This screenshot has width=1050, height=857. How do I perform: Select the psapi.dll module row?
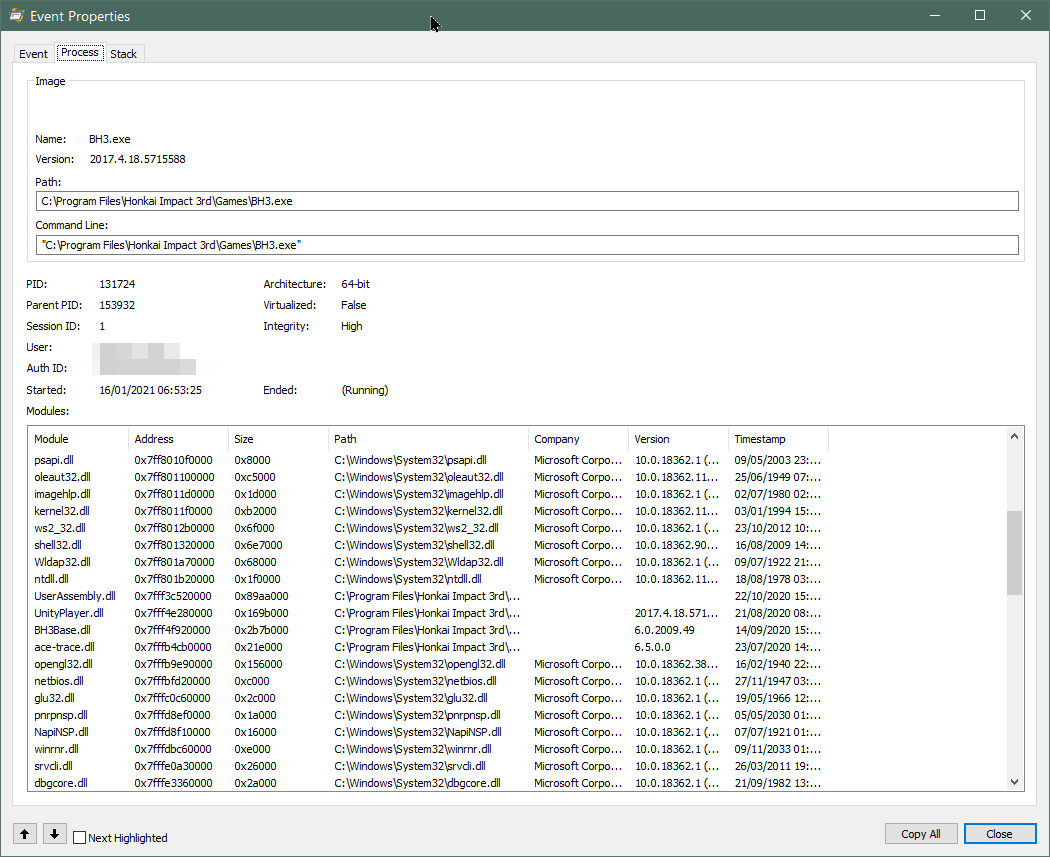click(x=429, y=460)
